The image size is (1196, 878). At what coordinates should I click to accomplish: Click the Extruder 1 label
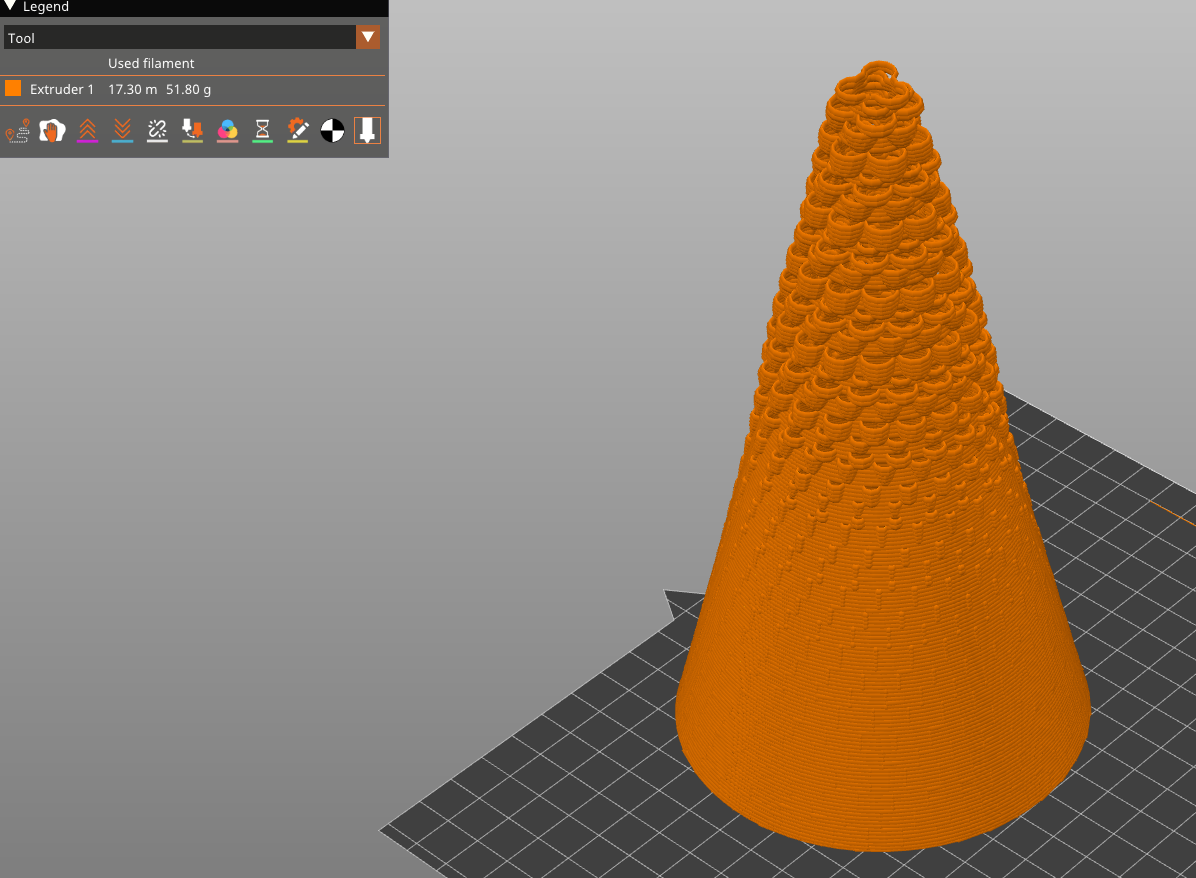pos(62,89)
